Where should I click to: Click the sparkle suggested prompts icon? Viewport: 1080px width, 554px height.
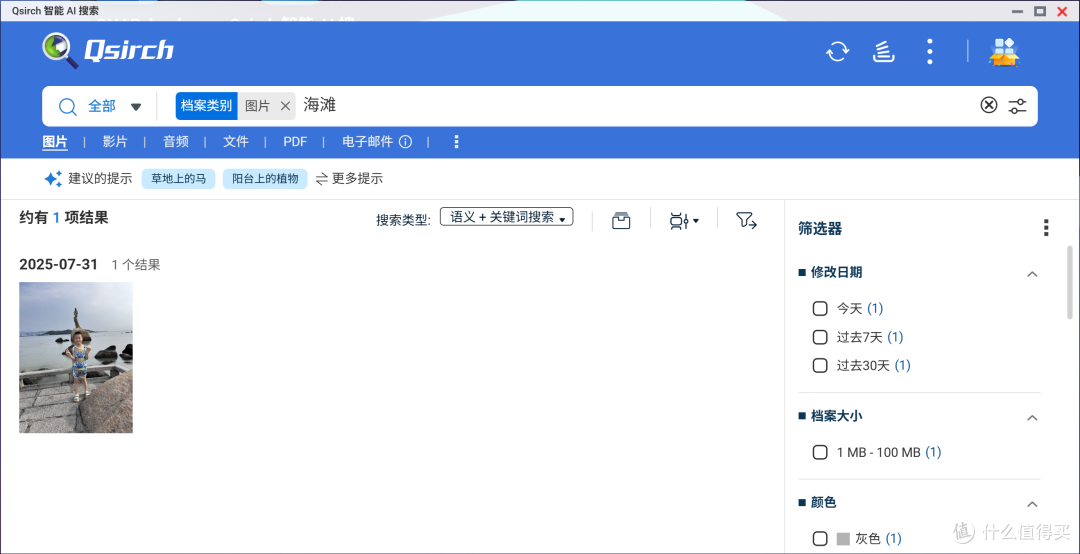[x=53, y=178]
